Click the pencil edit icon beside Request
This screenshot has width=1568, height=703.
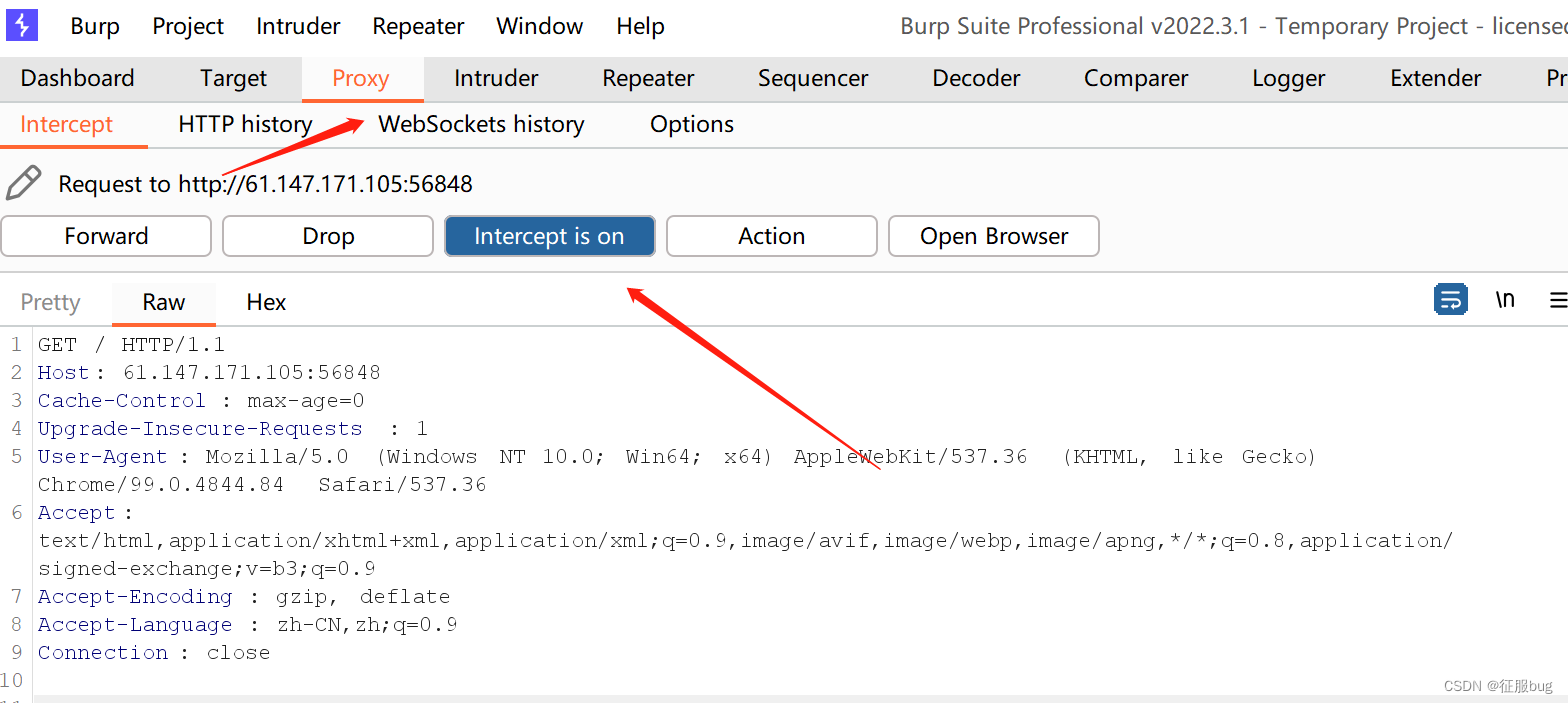(23, 183)
